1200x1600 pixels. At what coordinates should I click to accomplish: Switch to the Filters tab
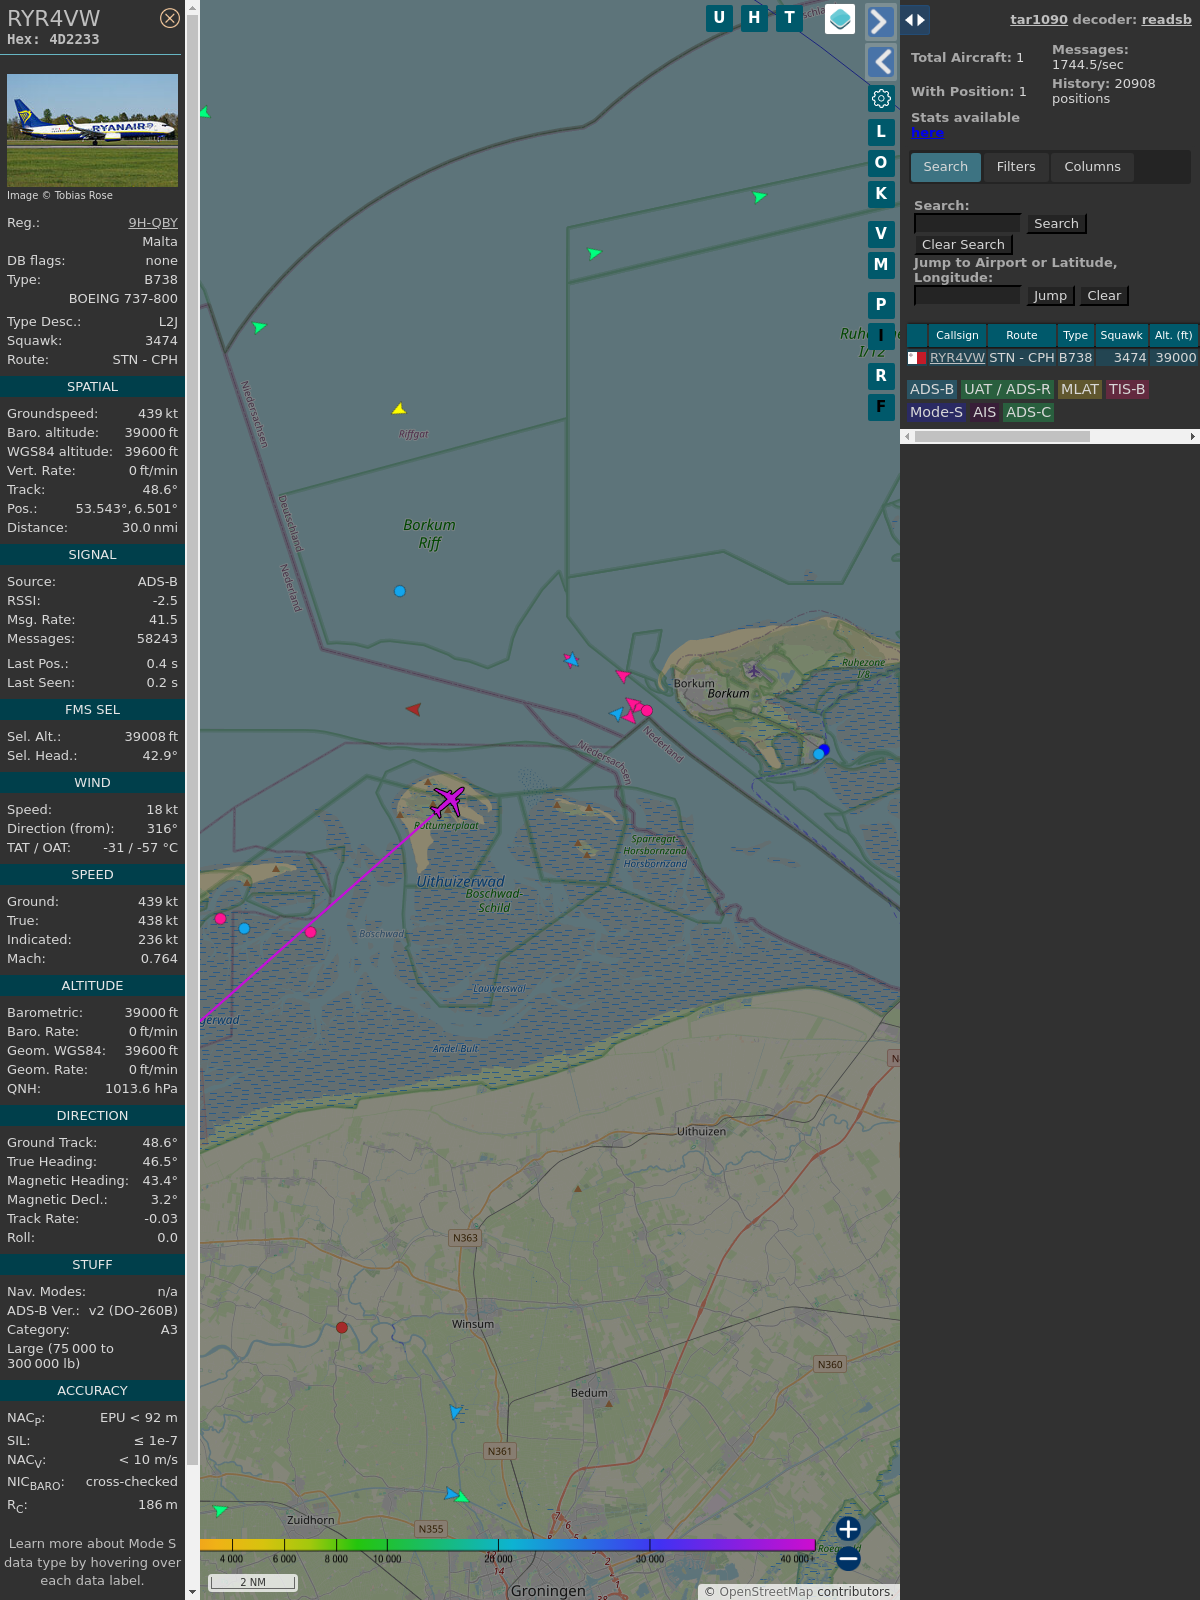point(1015,167)
